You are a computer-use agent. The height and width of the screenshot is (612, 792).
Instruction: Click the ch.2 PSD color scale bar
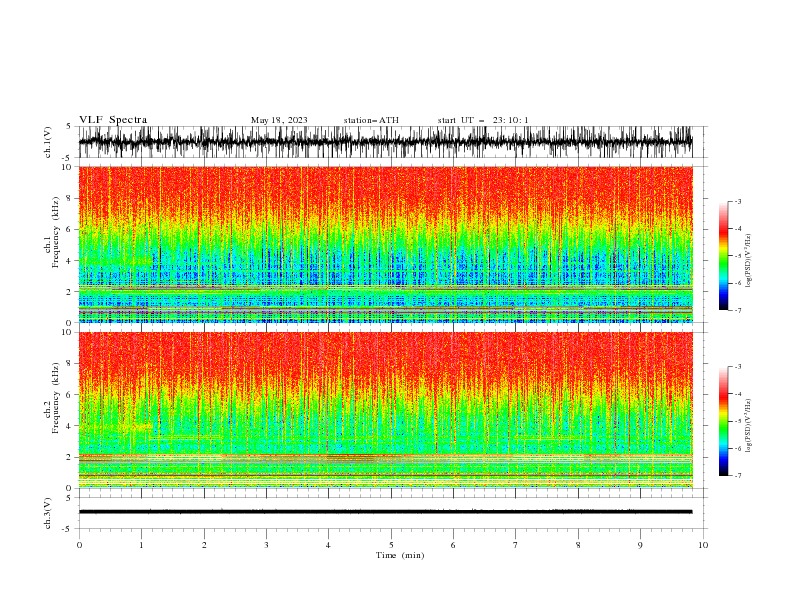(x=723, y=421)
